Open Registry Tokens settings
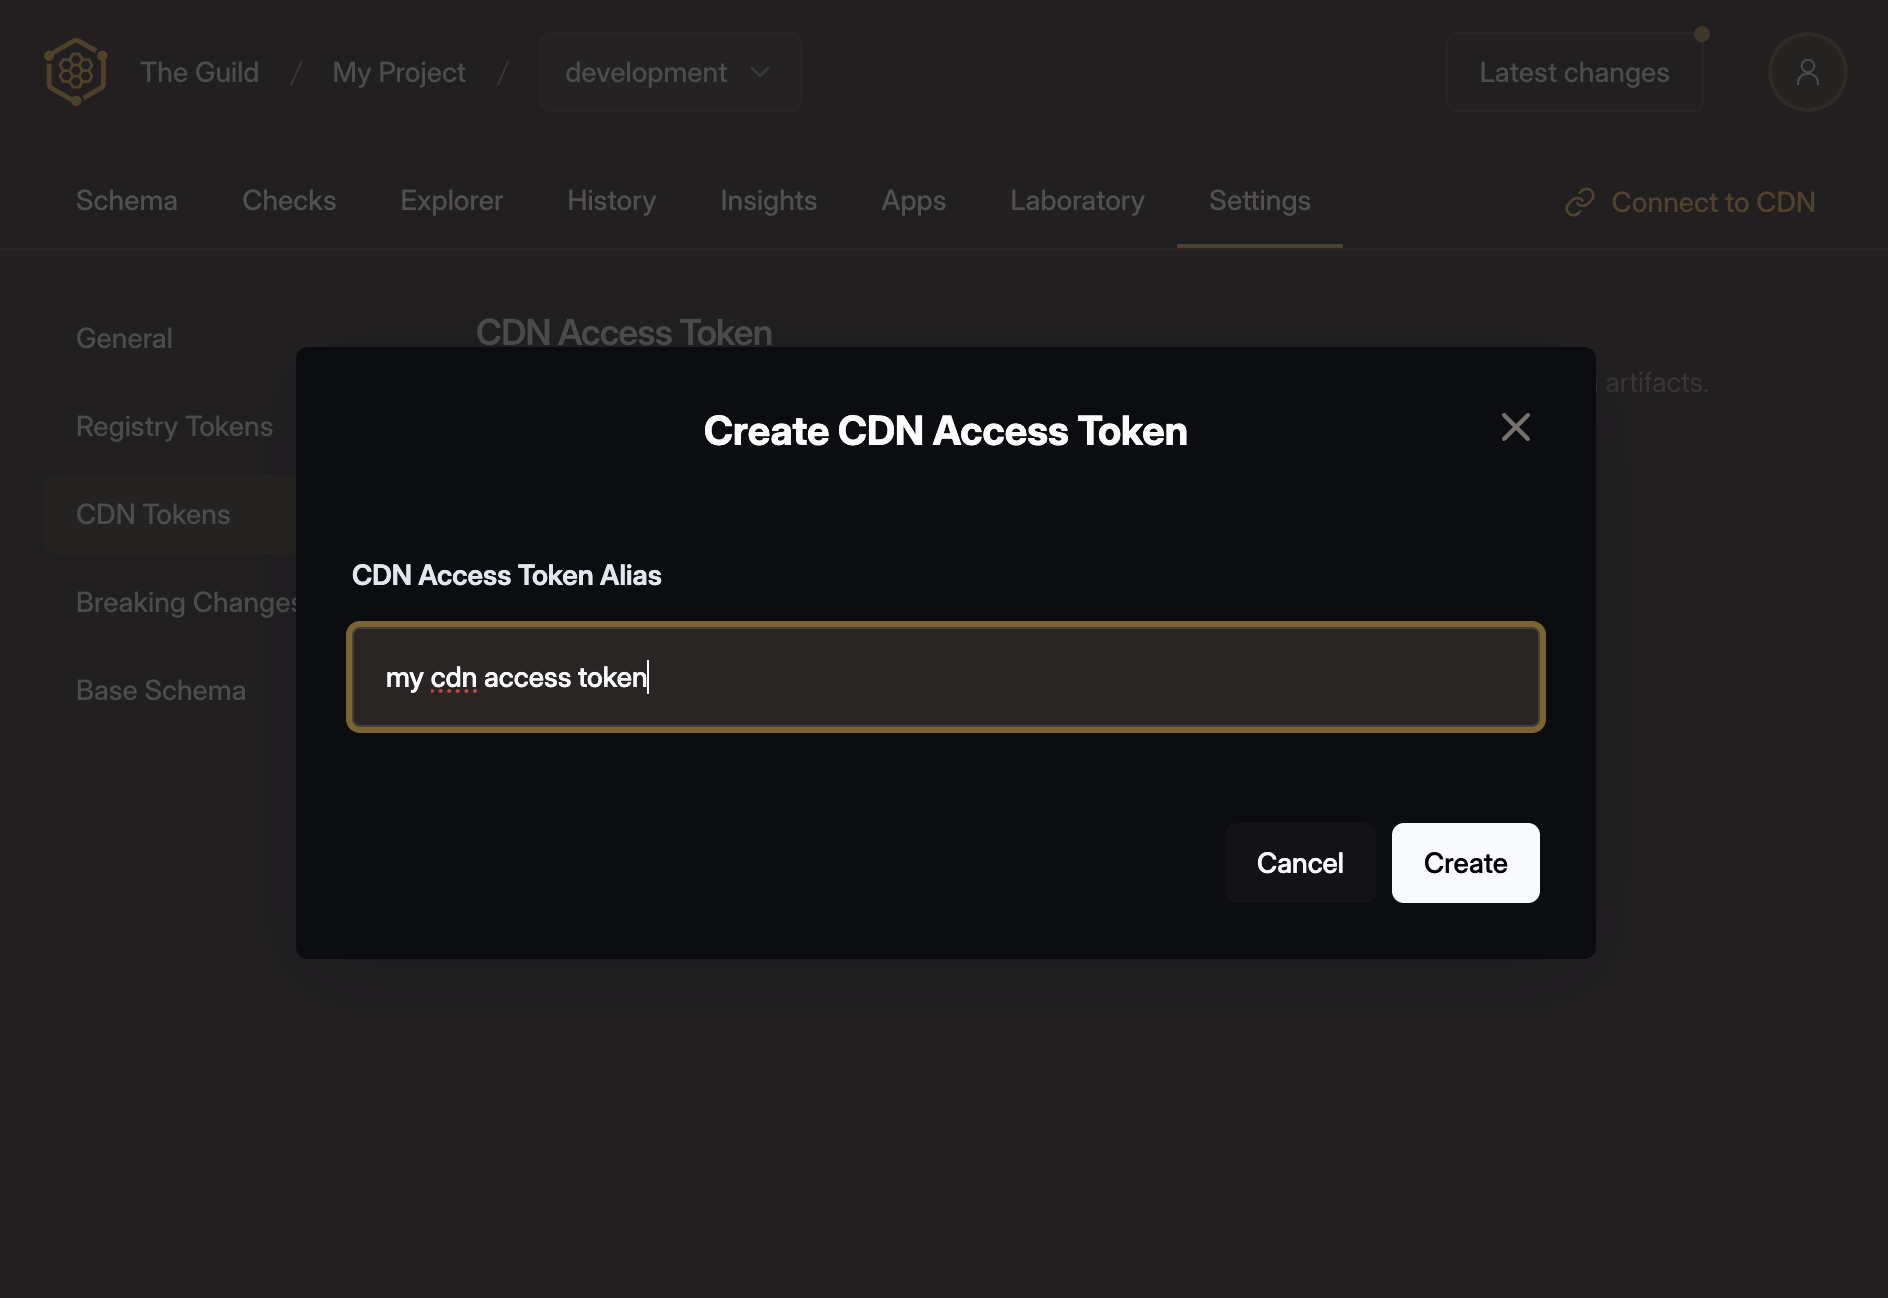 (174, 425)
